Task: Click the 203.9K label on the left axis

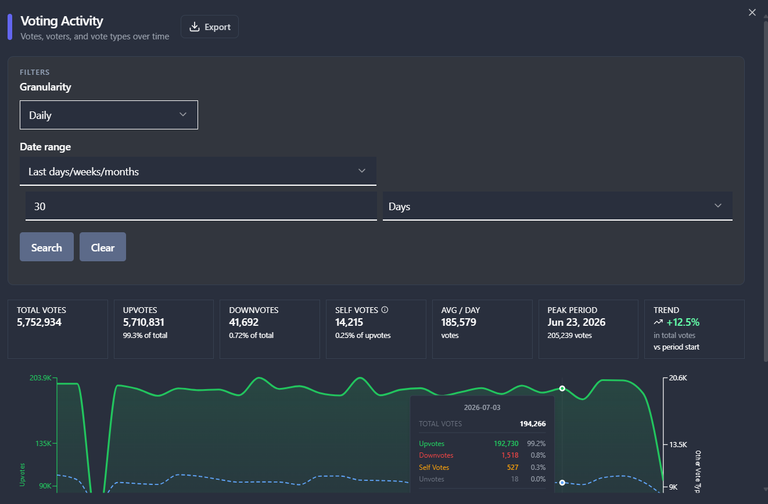Action: (x=40, y=378)
